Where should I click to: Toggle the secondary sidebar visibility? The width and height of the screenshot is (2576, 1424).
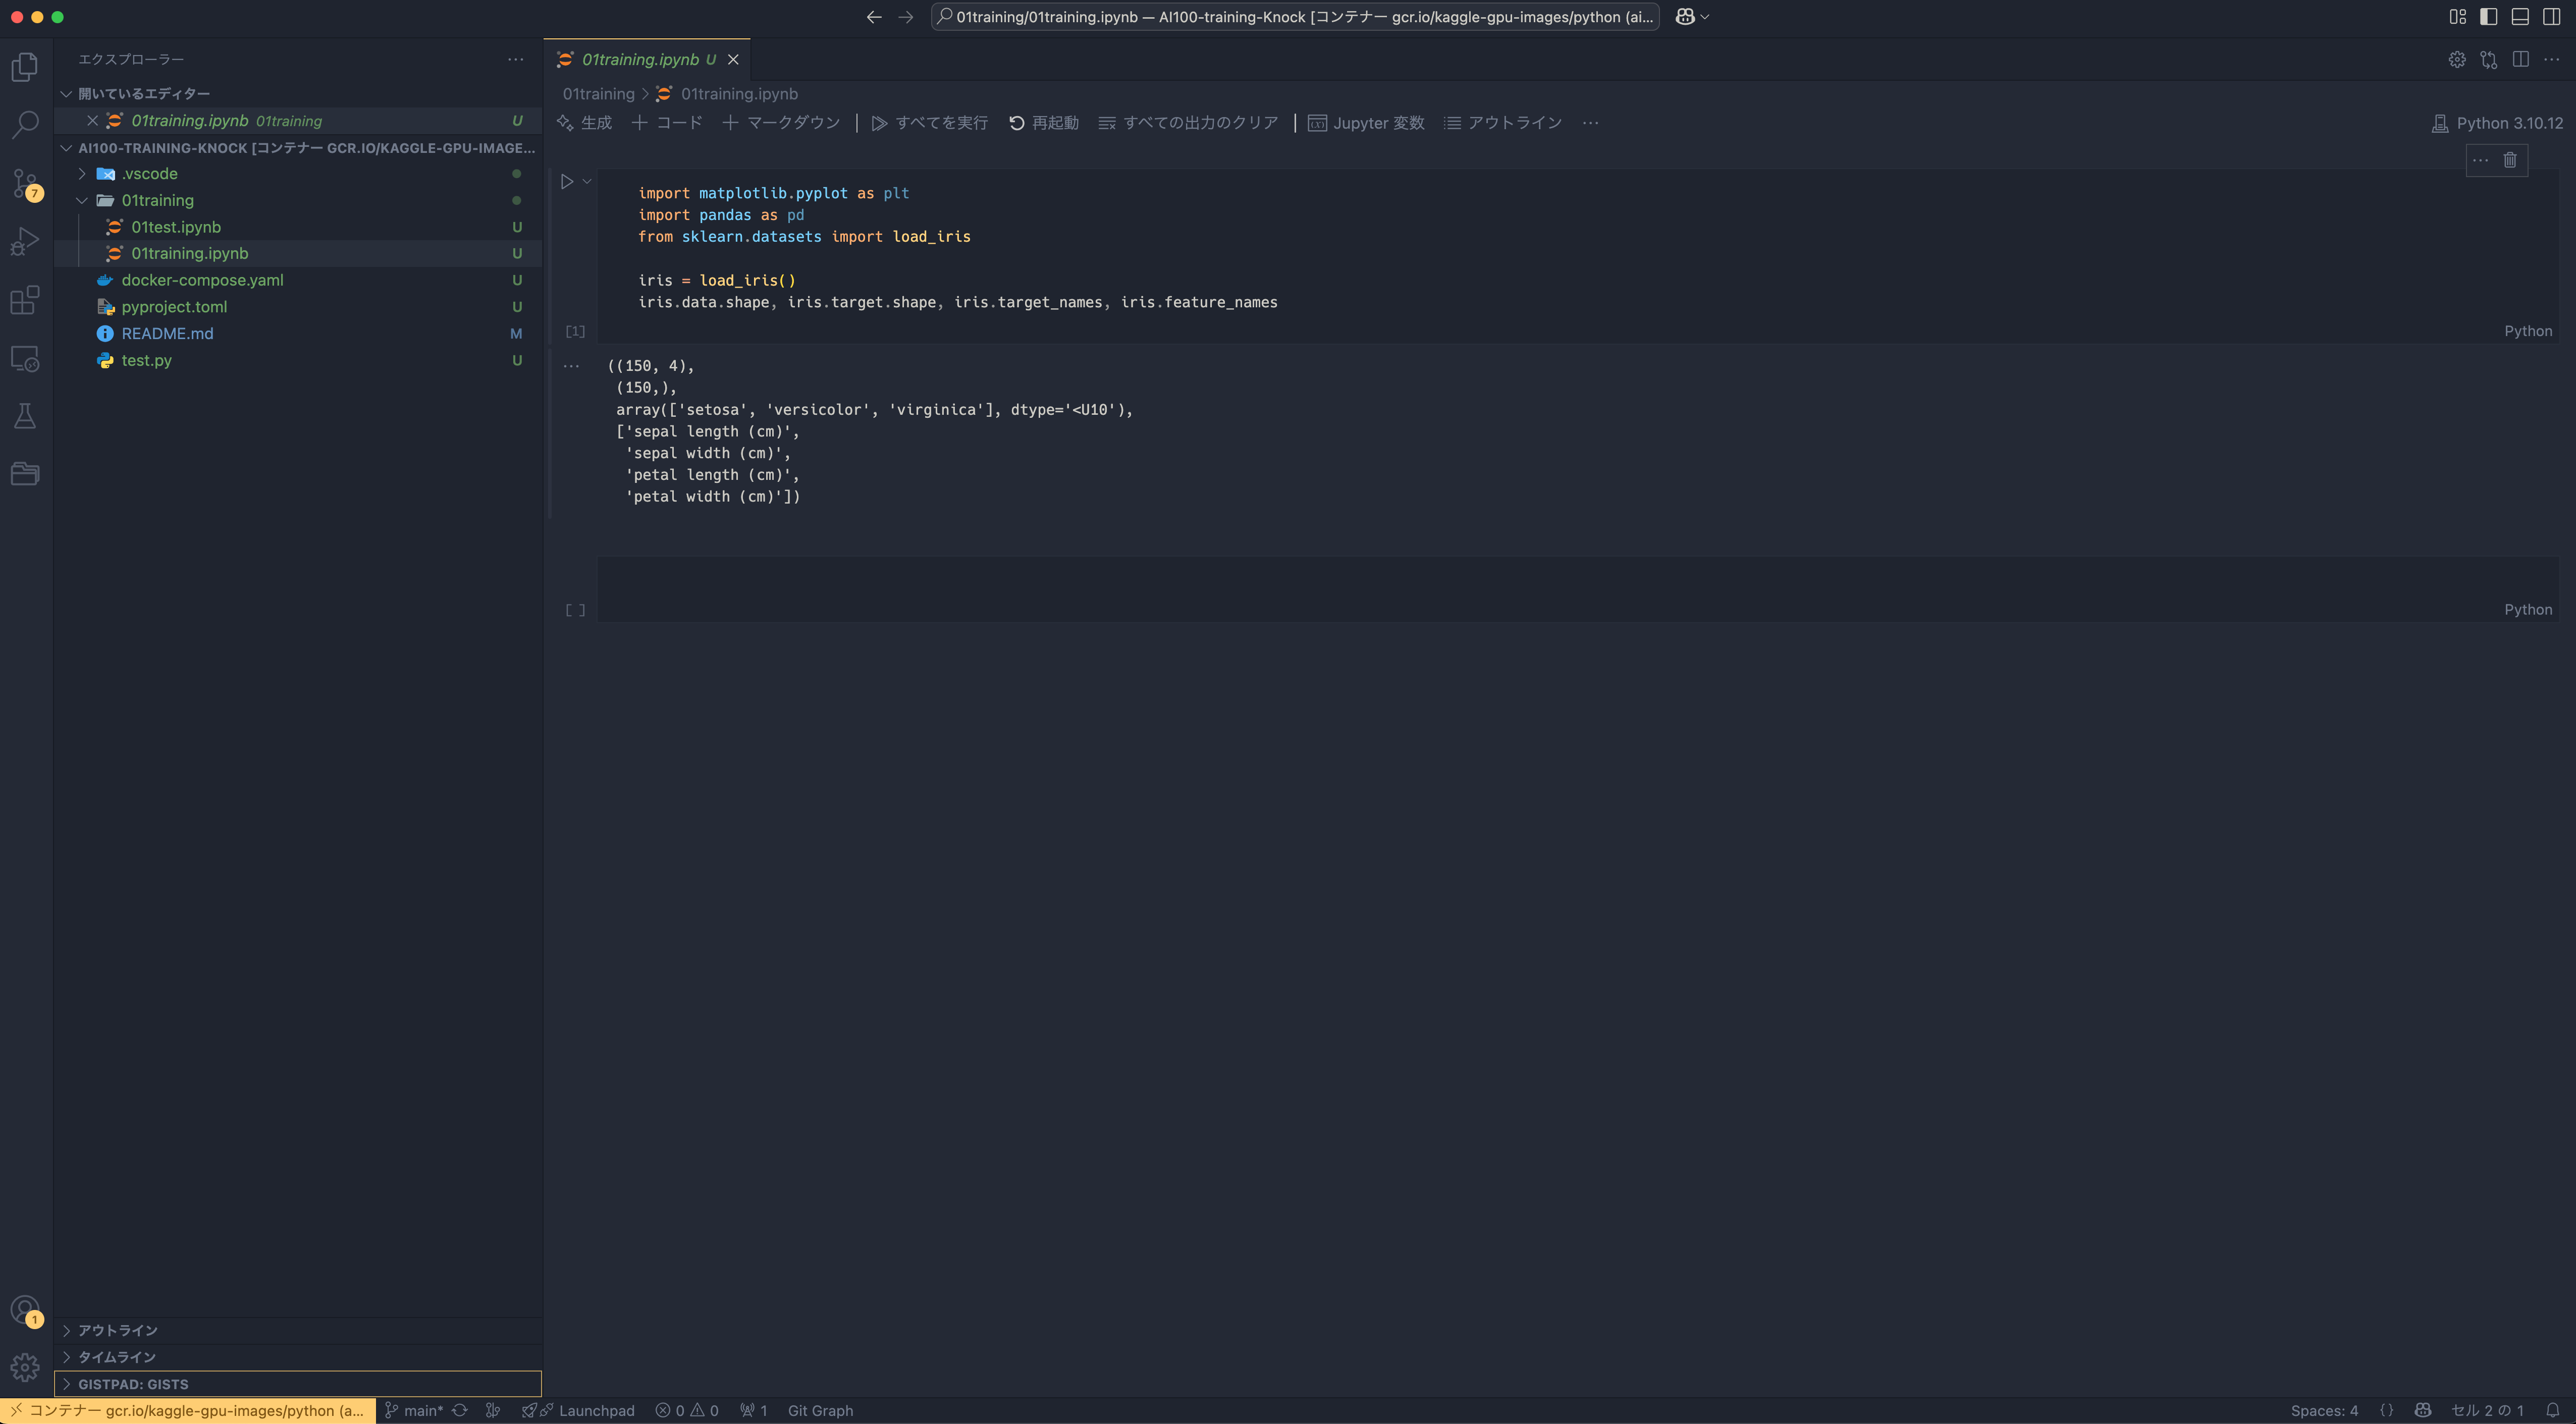click(x=2551, y=17)
